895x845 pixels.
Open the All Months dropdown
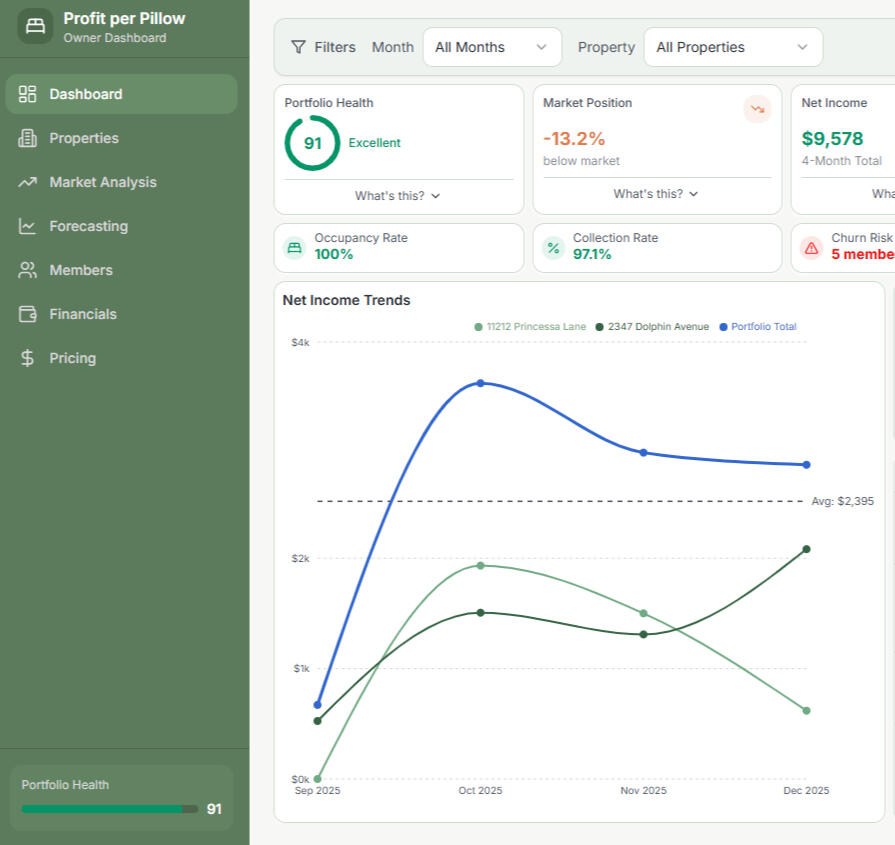click(x=492, y=47)
